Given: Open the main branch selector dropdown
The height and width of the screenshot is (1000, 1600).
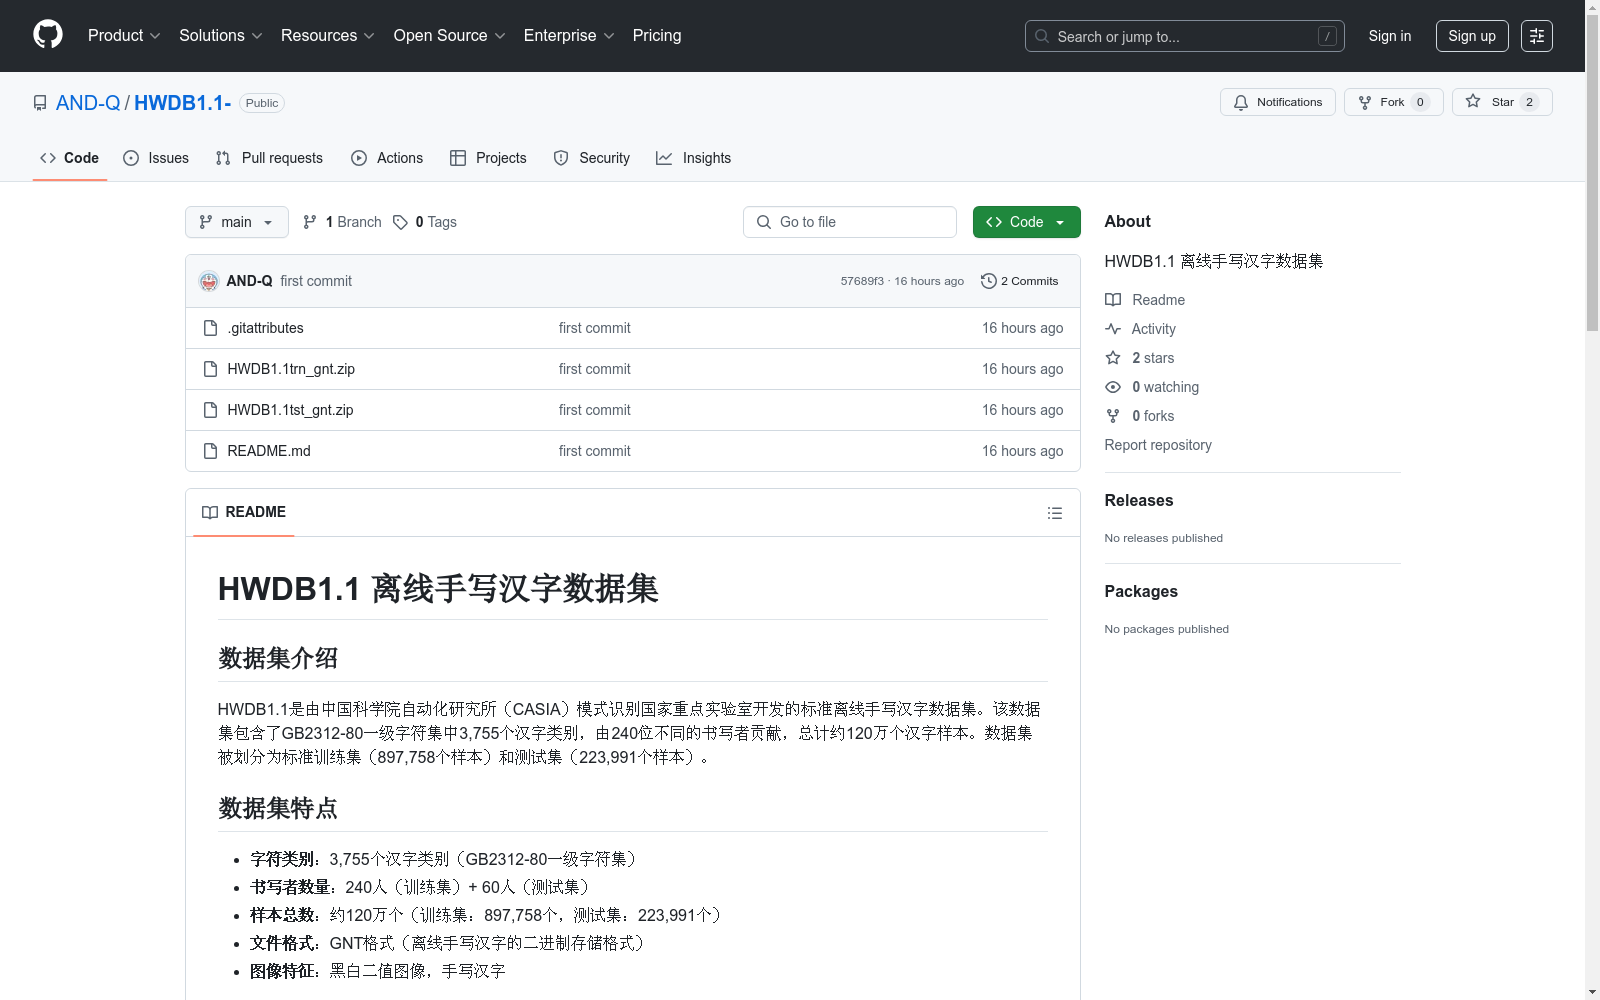Looking at the screenshot, I should tap(236, 221).
